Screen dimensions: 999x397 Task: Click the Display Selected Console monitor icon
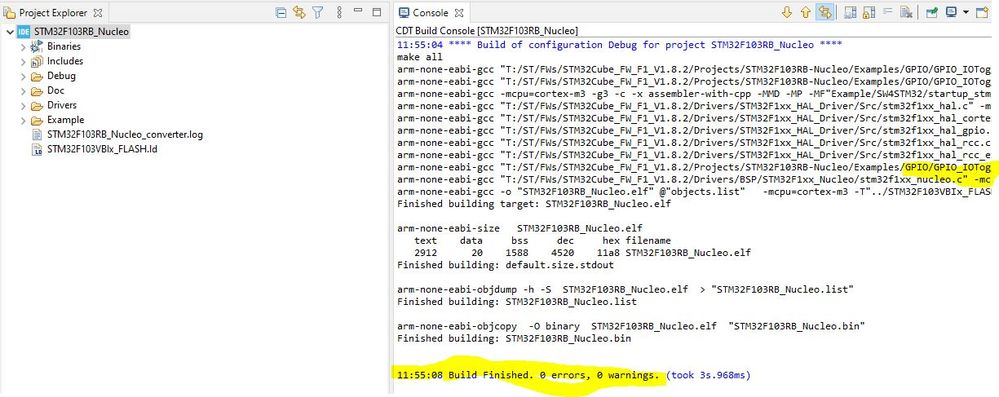pyautogui.click(x=951, y=12)
